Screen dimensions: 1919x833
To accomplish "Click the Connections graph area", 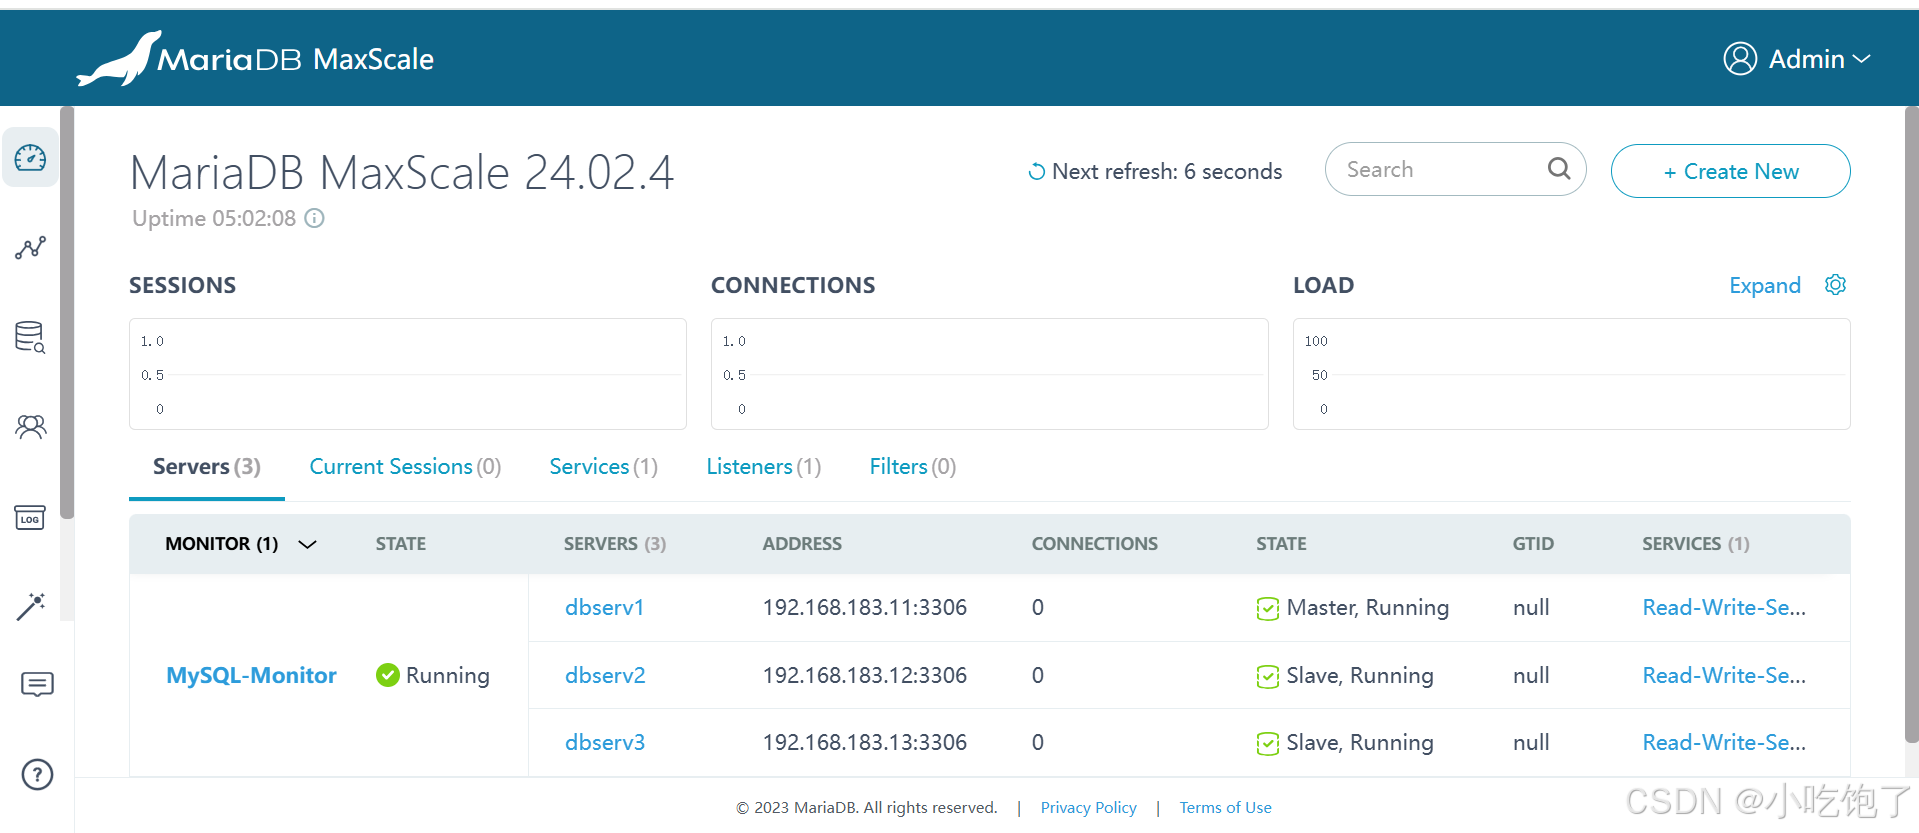I will (x=990, y=374).
